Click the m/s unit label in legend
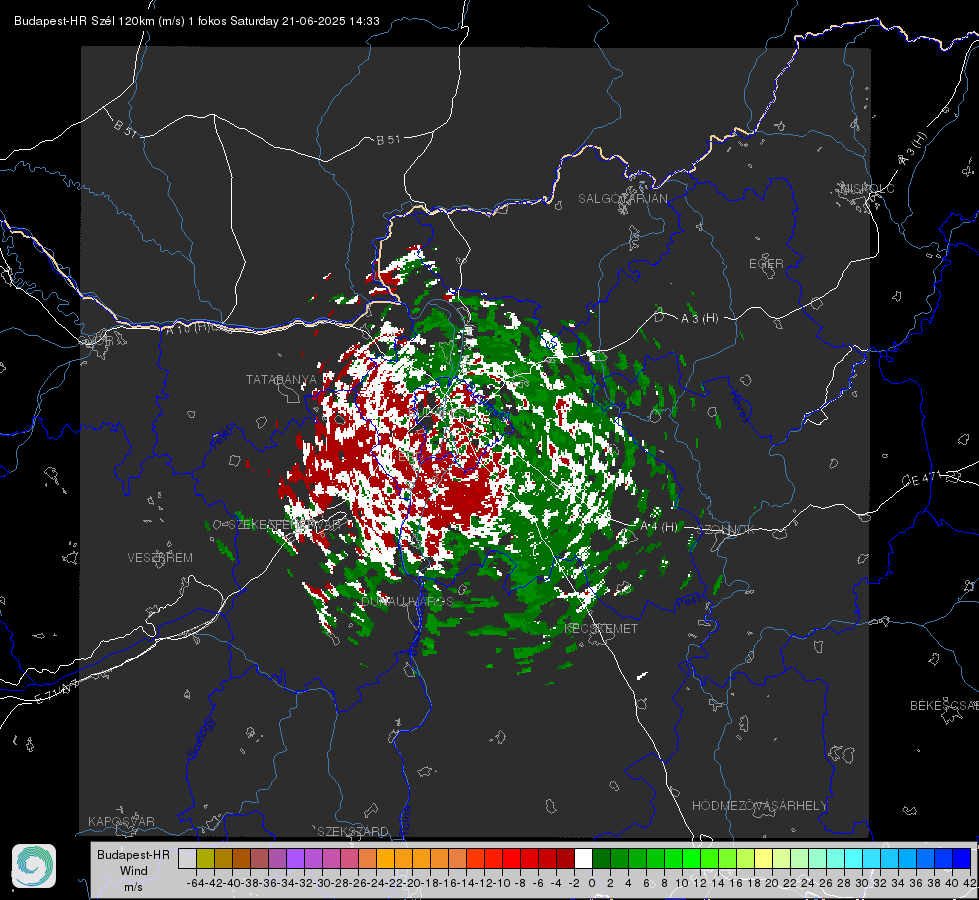Screen dimensions: 979x900 (x=134, y=886)
